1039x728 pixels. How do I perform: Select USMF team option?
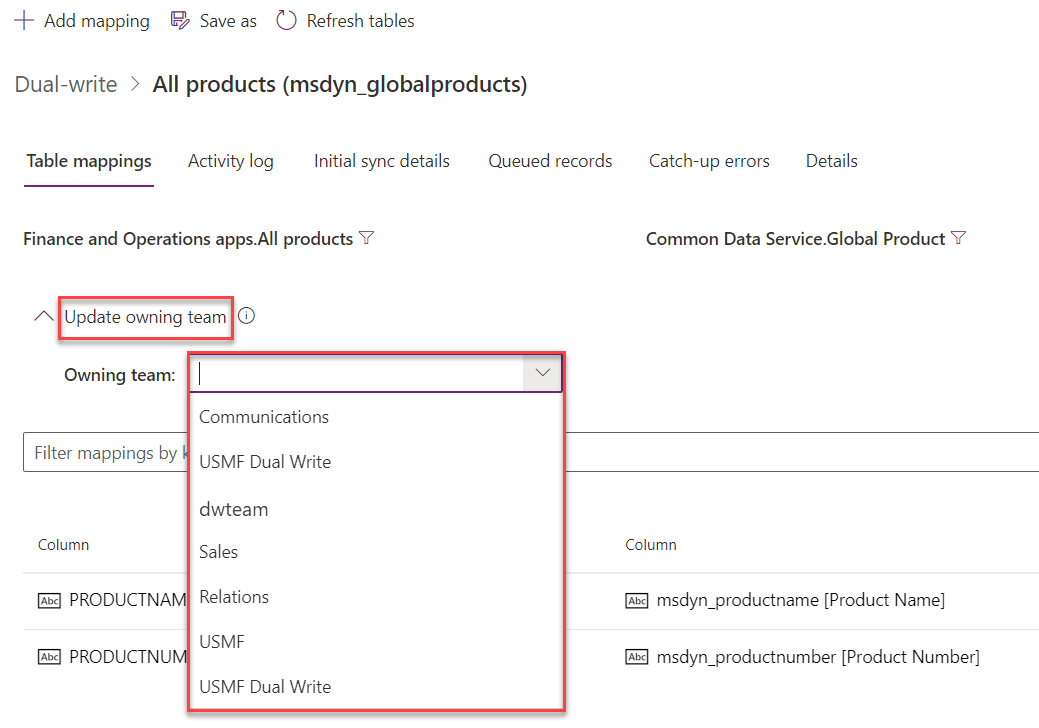[376, 642]
